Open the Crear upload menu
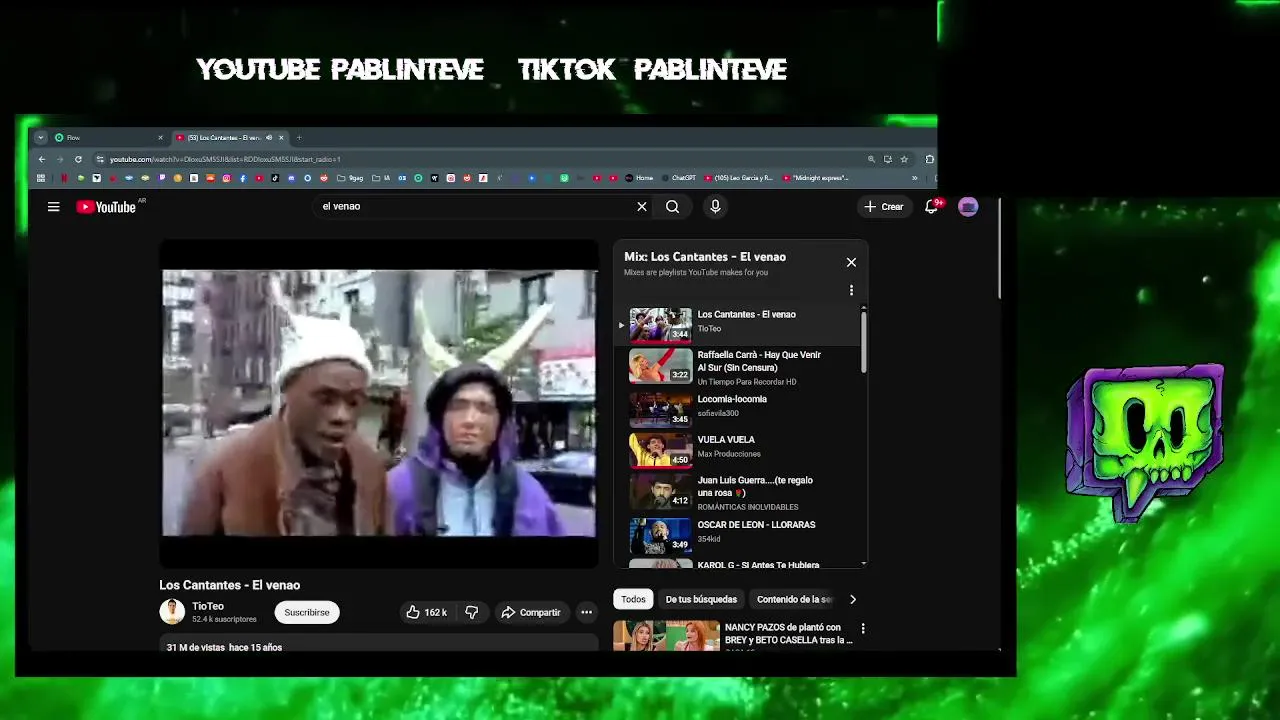The width and height of the screenshot is (1280, 720). click(884, 207)
